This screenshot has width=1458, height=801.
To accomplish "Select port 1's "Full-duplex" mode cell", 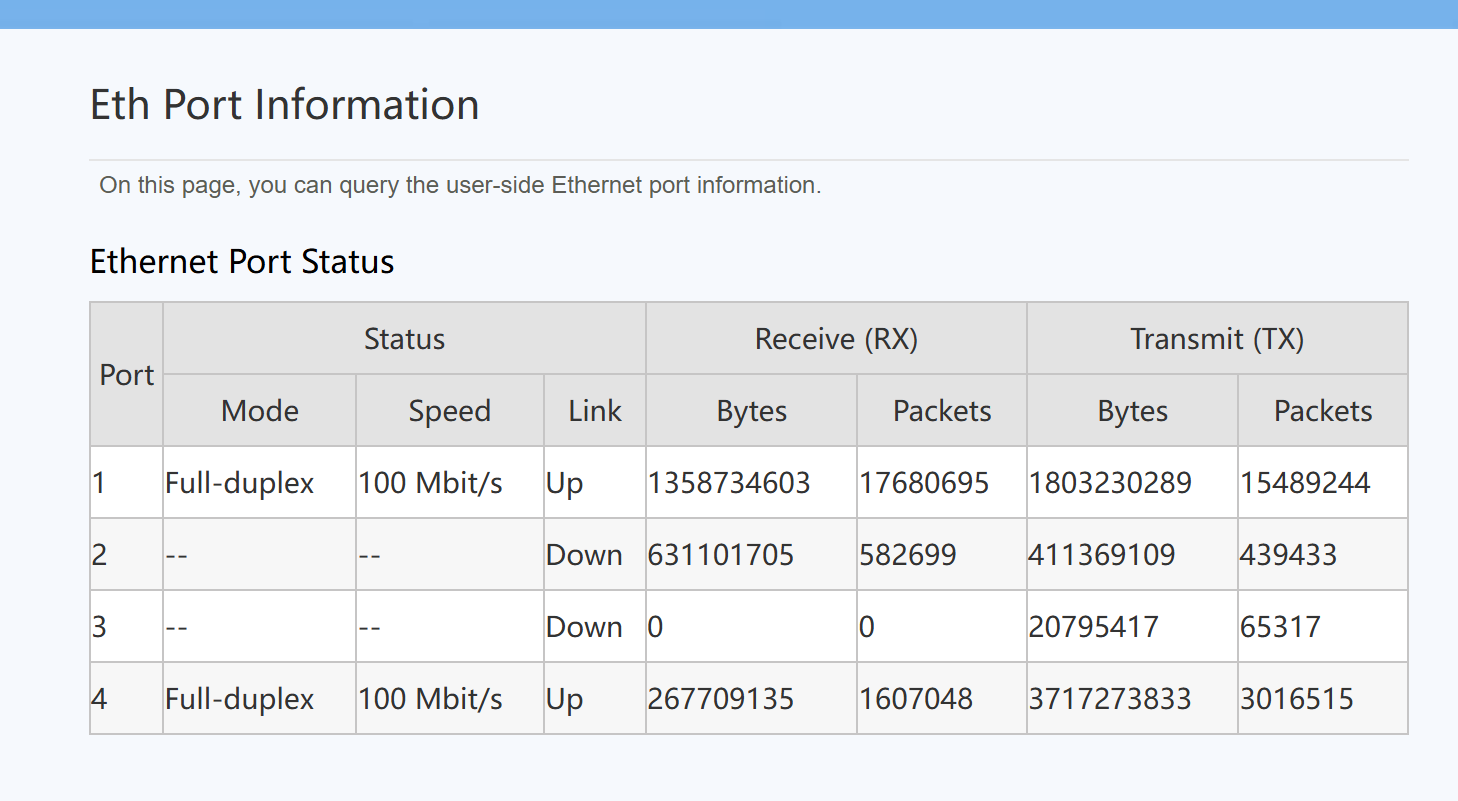I will (260, 483).
